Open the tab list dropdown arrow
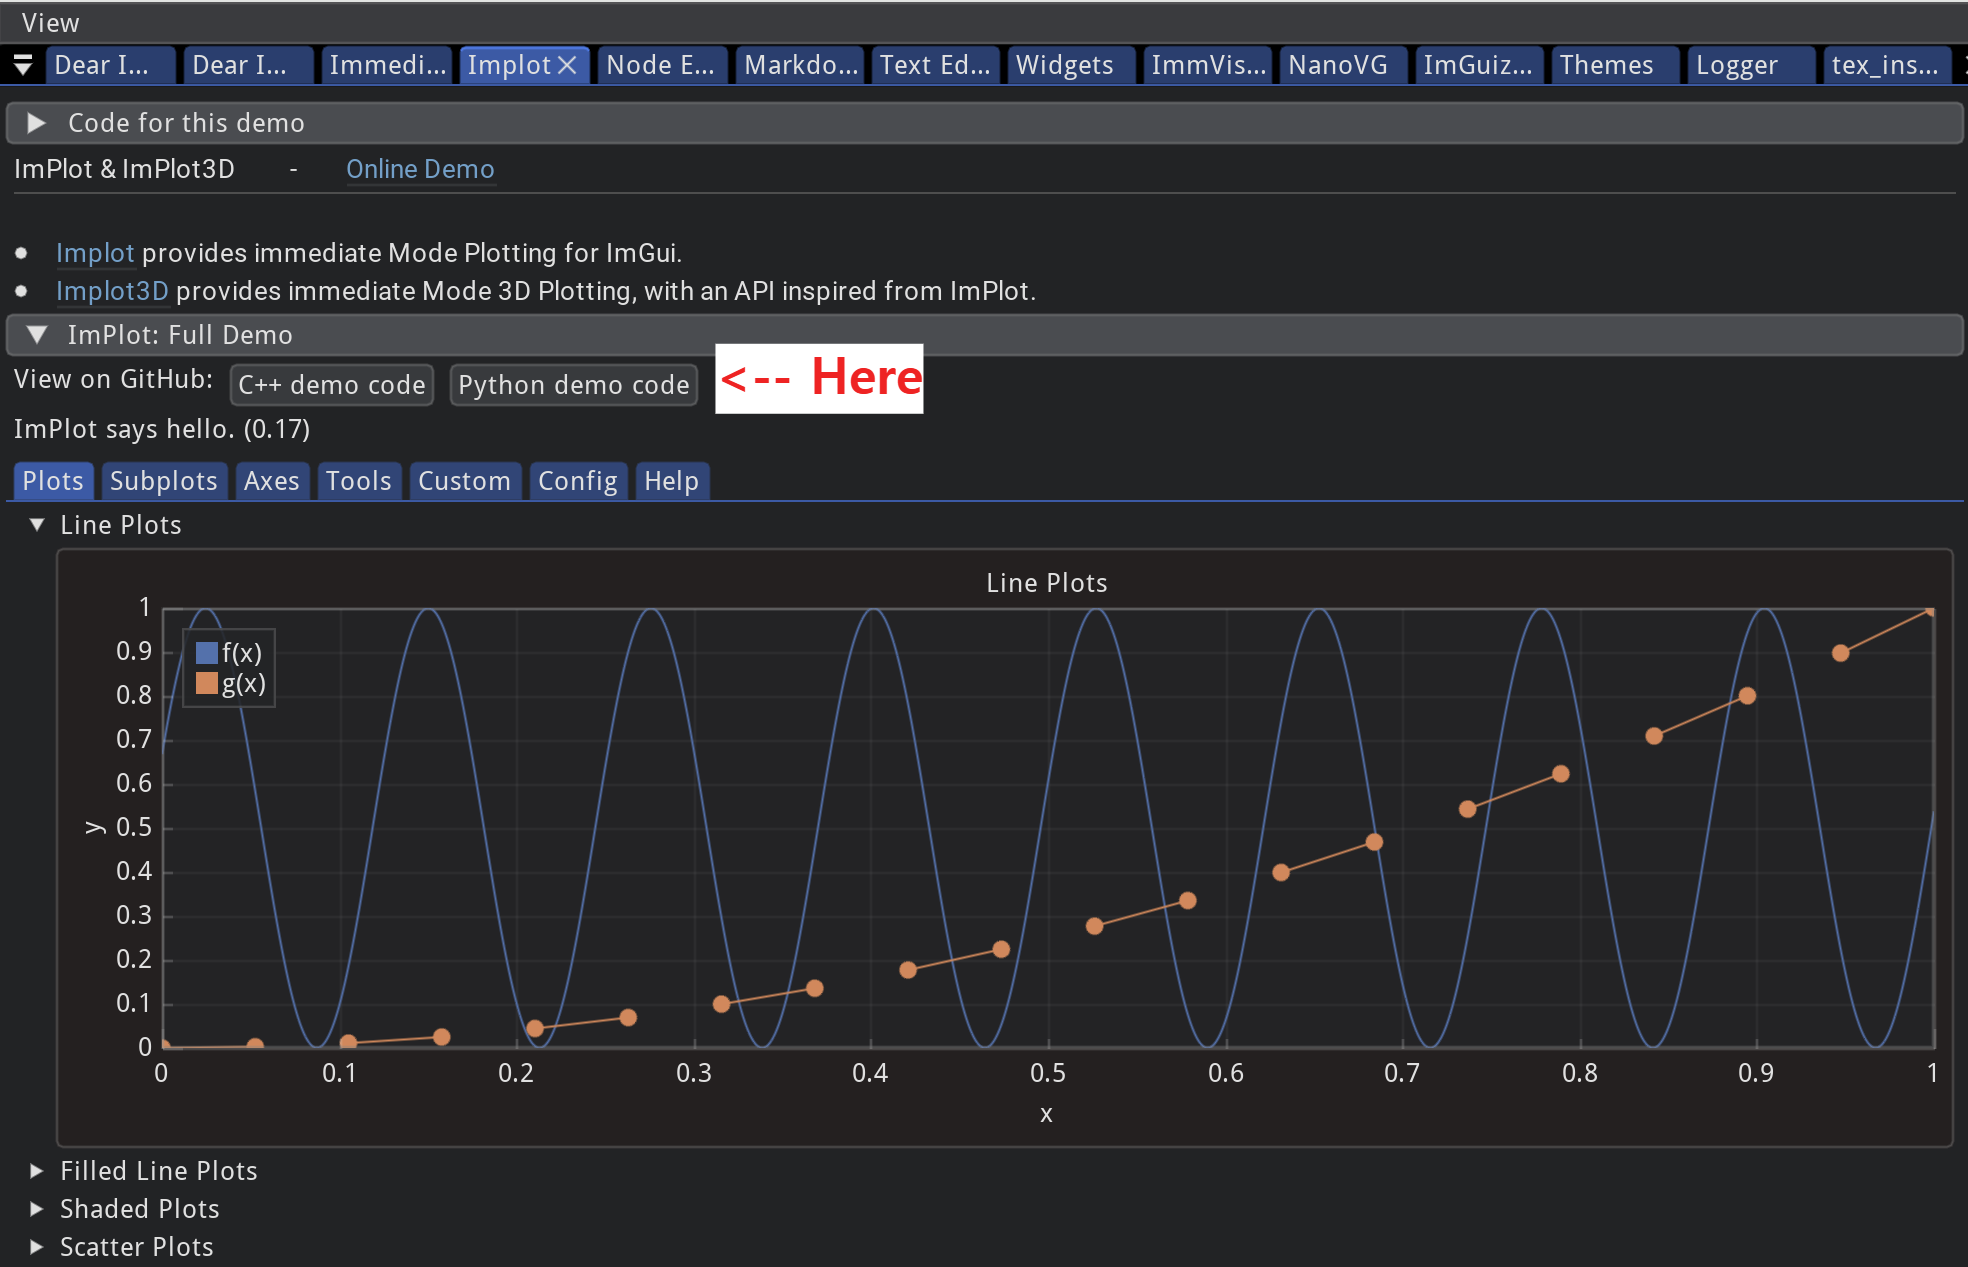 tap(22, 65)
